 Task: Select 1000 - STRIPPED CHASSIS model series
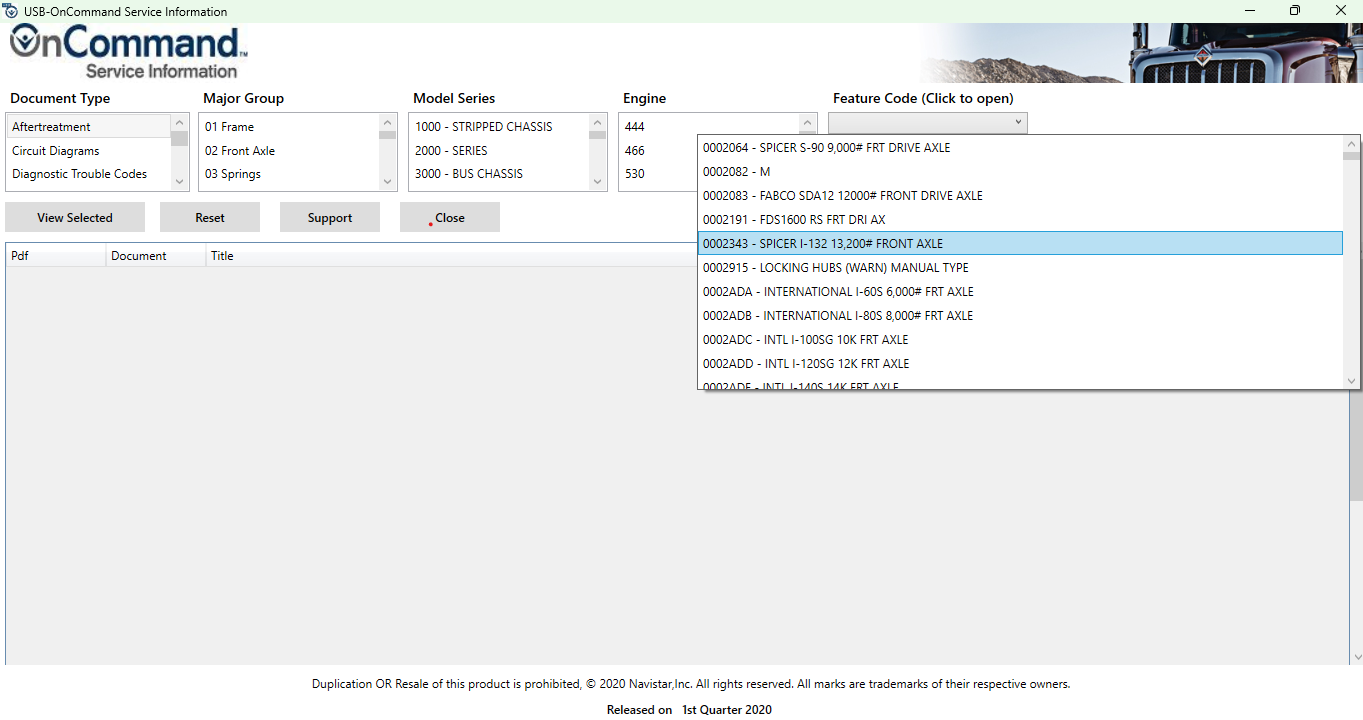(499, 127)
